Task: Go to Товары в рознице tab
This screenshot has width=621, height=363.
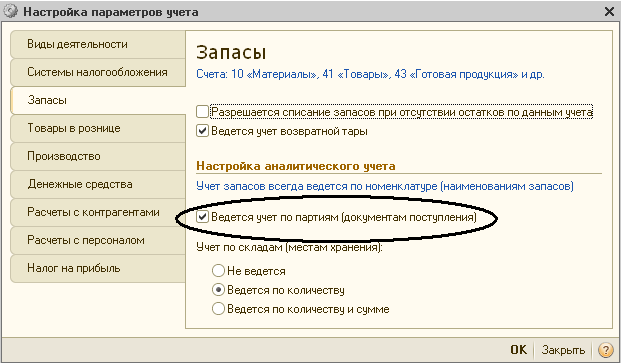Action: coord(98,128)
